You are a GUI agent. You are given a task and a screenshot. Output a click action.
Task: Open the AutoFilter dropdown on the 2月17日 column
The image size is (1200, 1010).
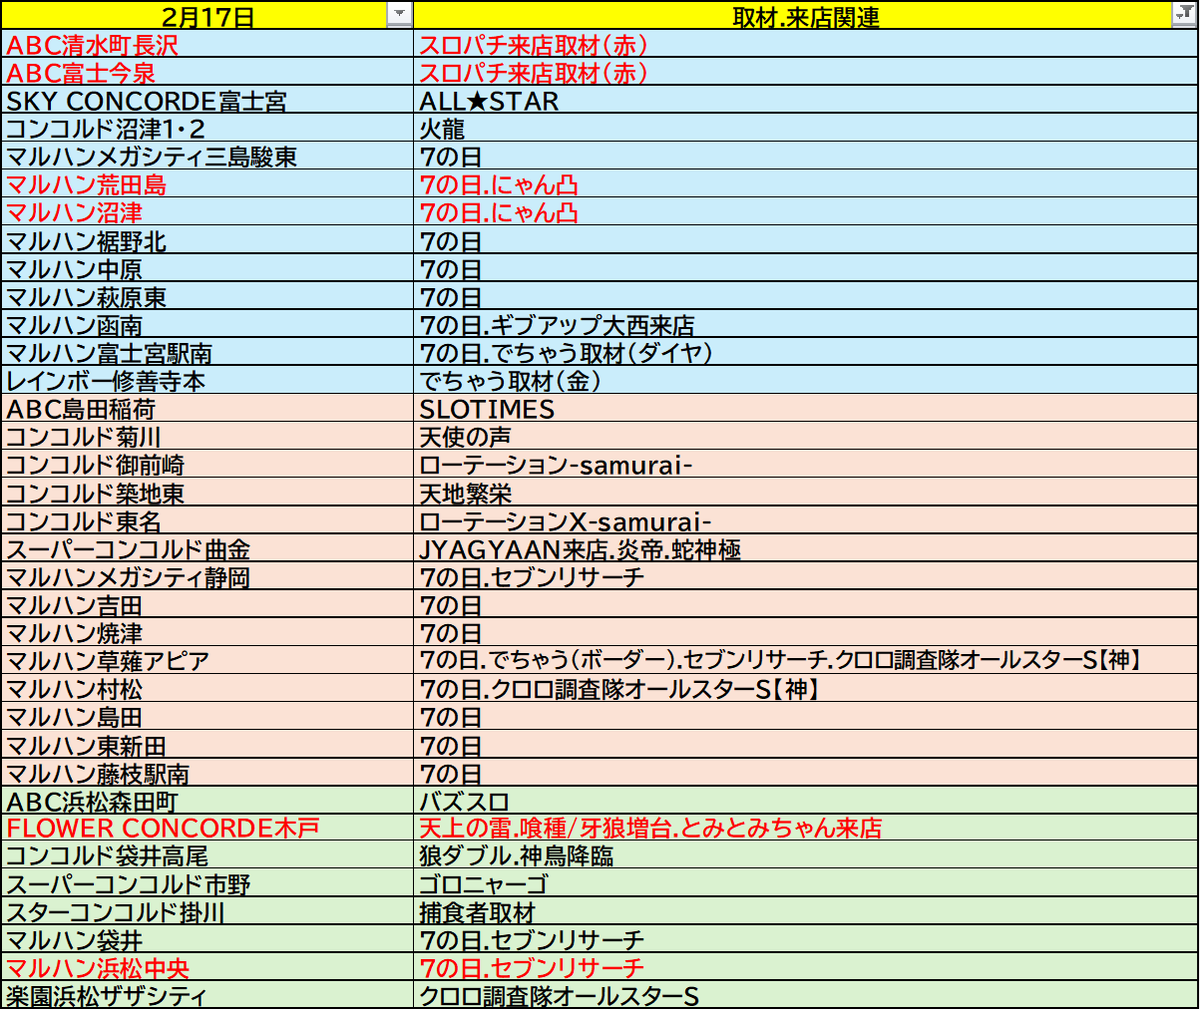(x=399, y=14)
